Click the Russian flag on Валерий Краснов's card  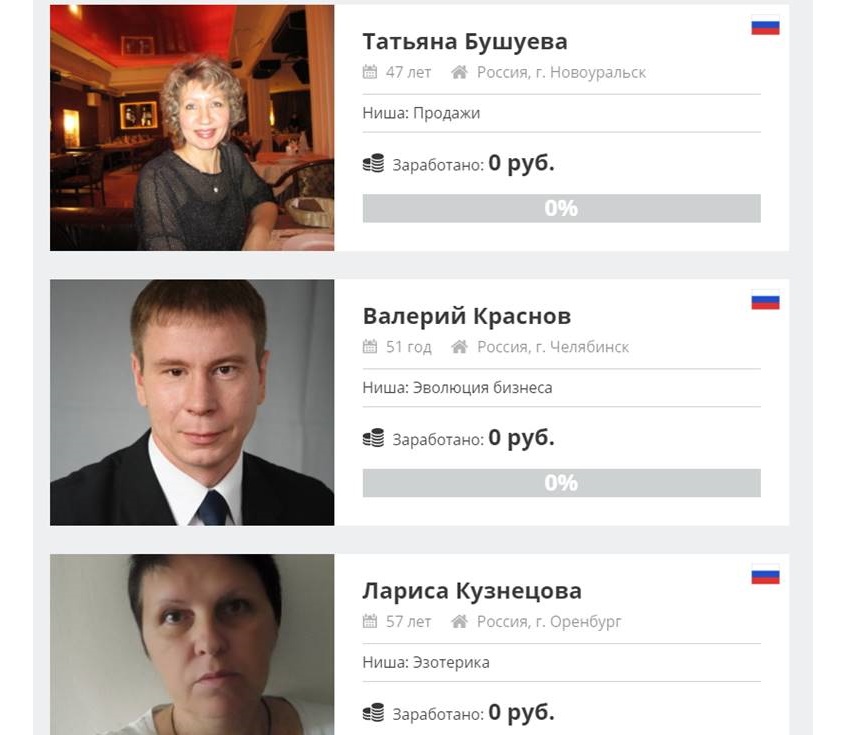[765, 301]
